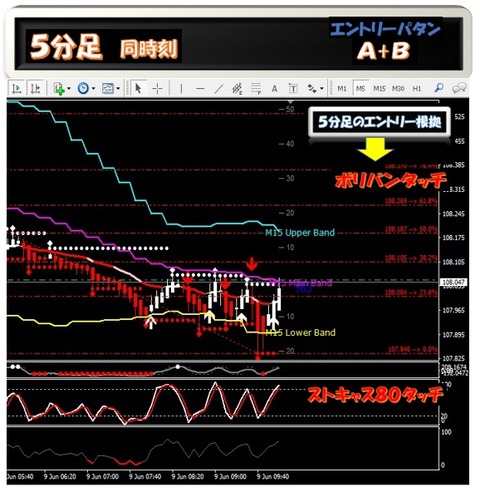Expand the Arrows objects dropdown arrow
The height and width of the screenshot is (492, 480).
[322, 89]
